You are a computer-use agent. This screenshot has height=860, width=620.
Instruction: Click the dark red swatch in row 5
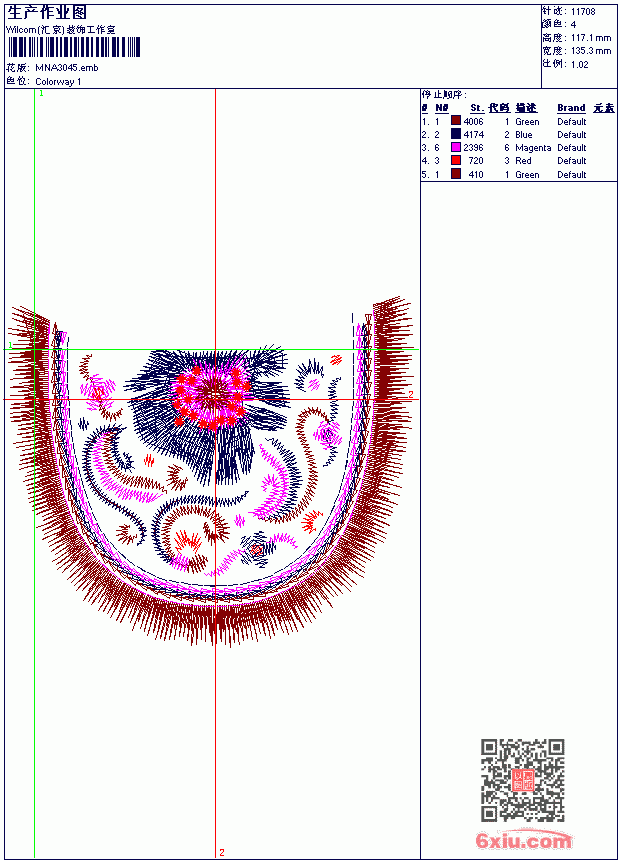tap(455, 174)
